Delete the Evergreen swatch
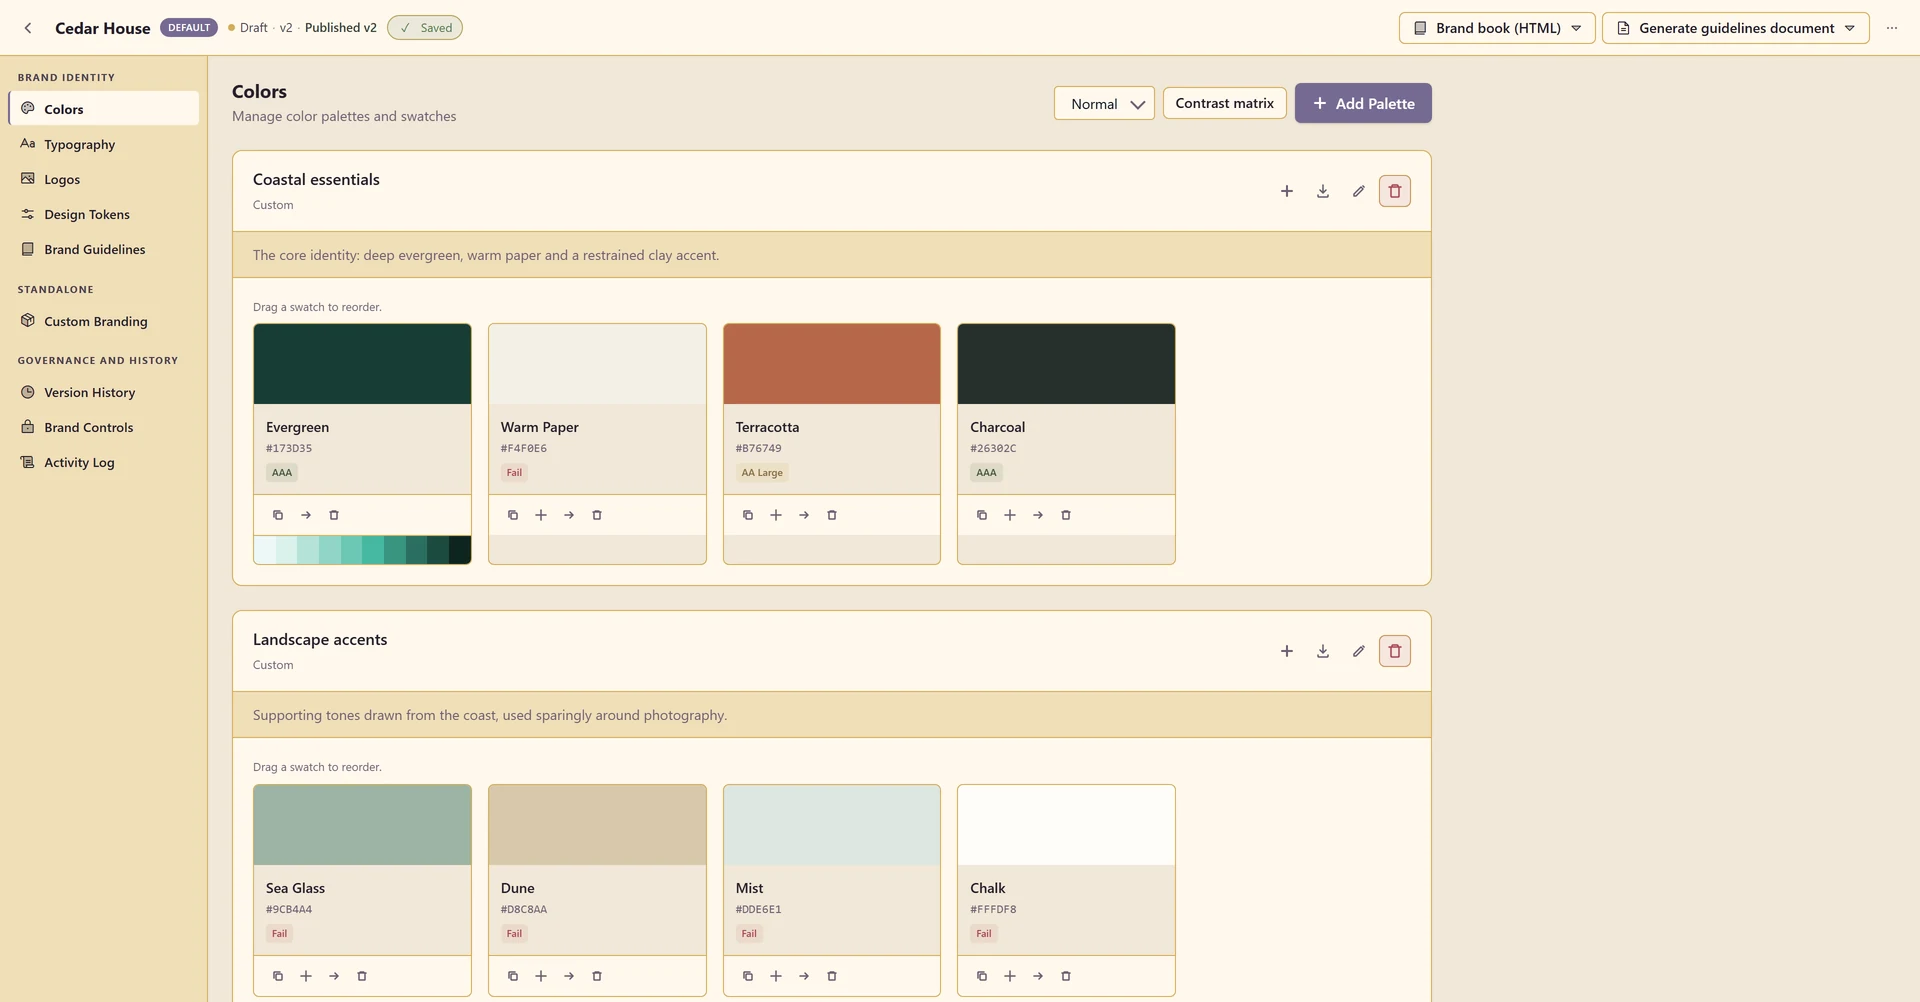This screenshot has height=1002, width=1920. coord(334,515)
